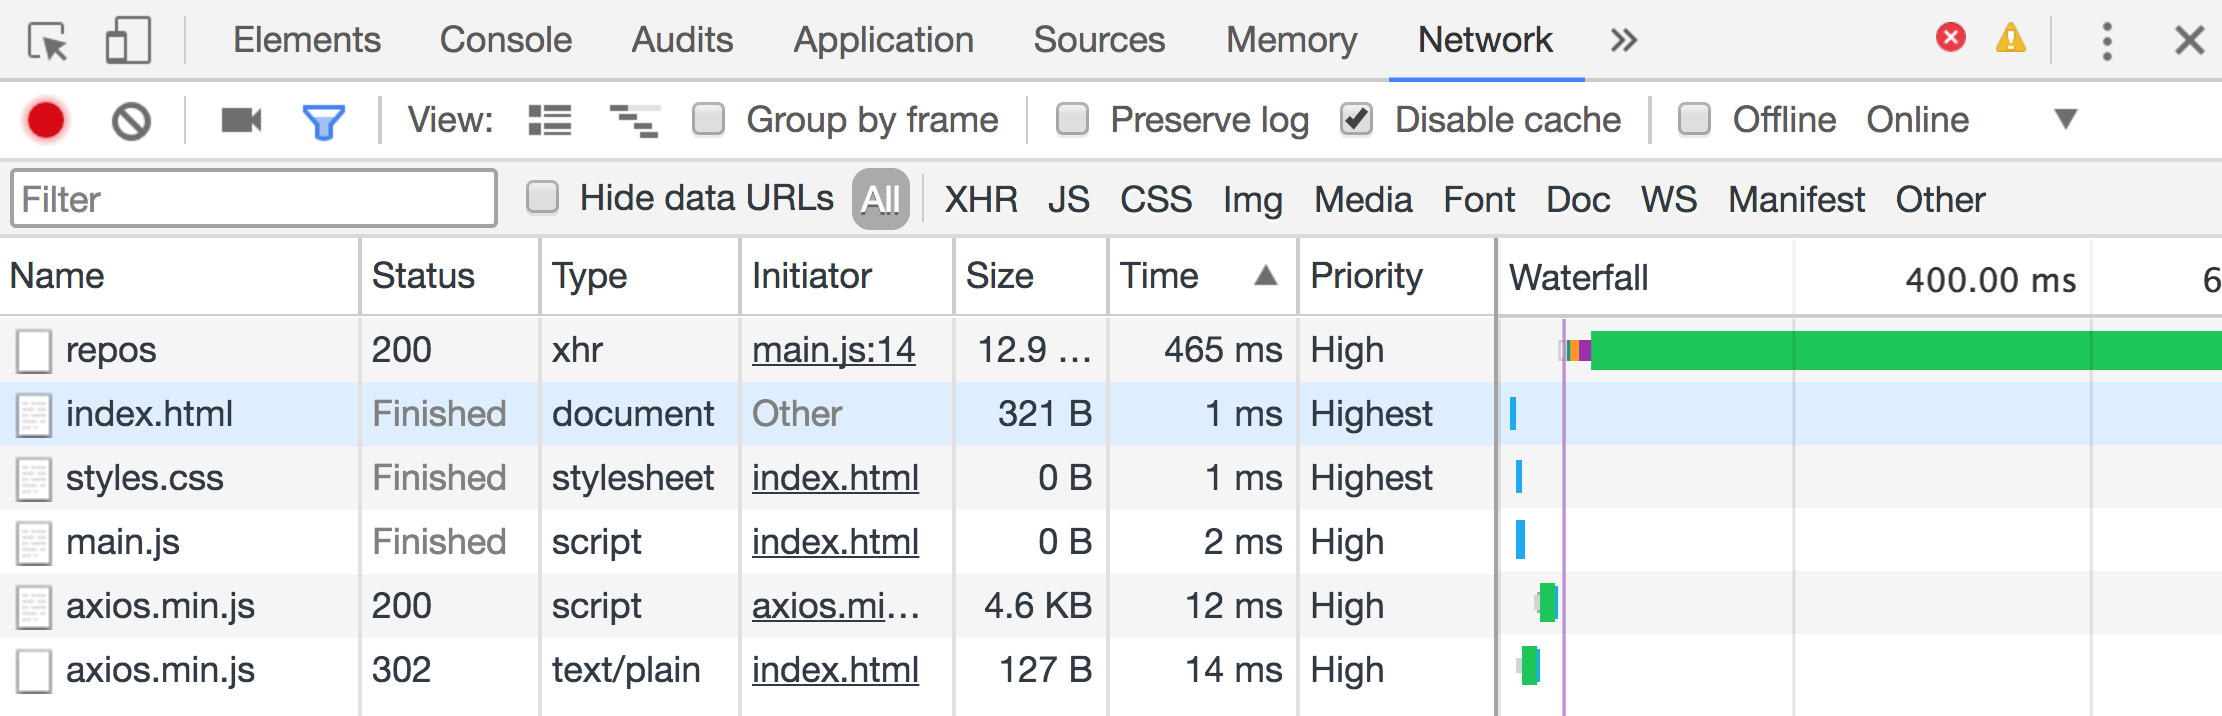Switch to the Console tab

coord(505,40)
